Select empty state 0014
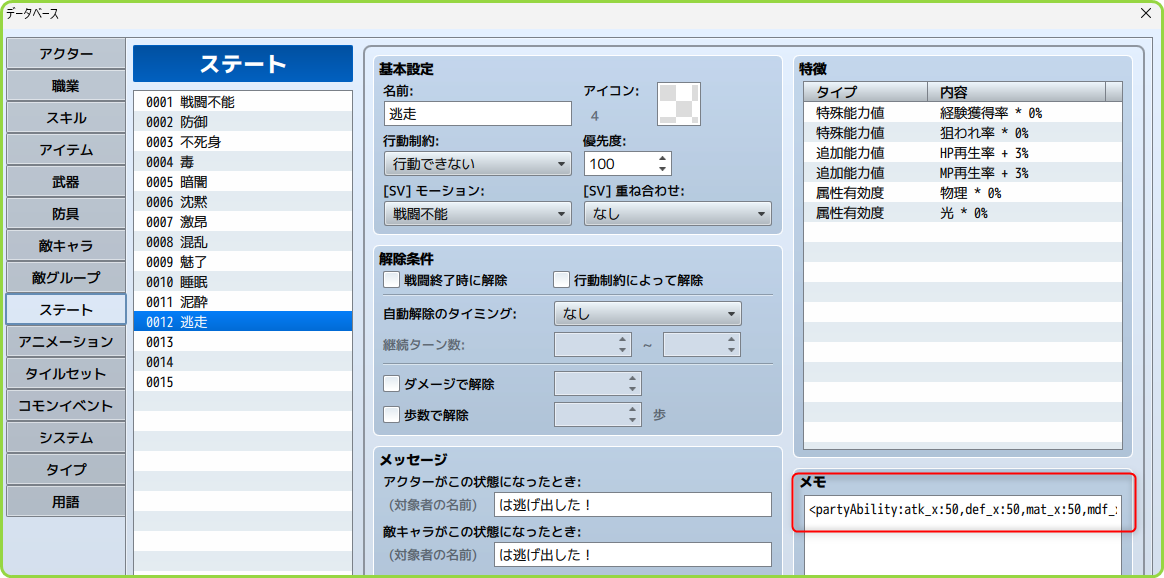The width and height of the screenshot is (1164, 578). pyautogui.click(x=243, y=362)
